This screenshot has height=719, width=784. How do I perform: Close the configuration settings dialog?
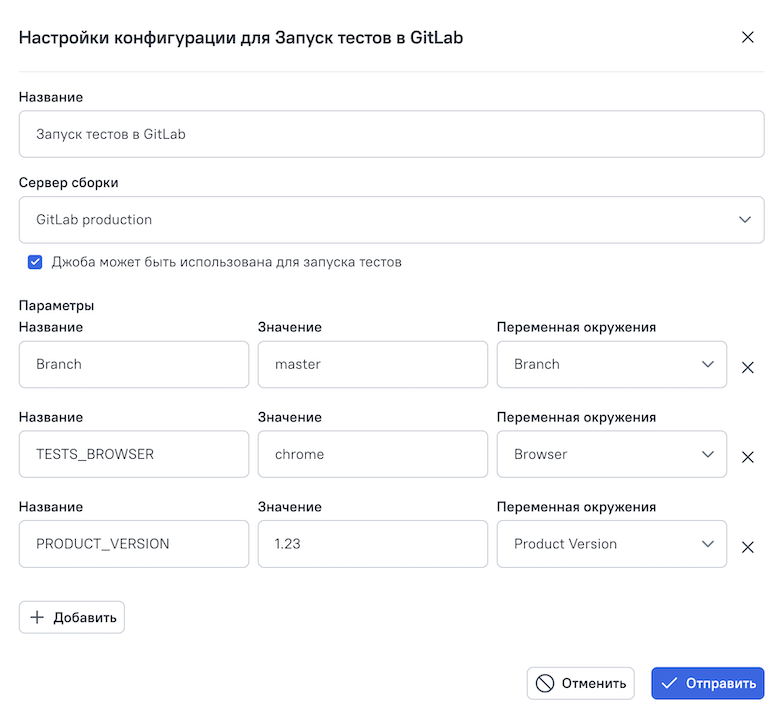pos(747,38)
